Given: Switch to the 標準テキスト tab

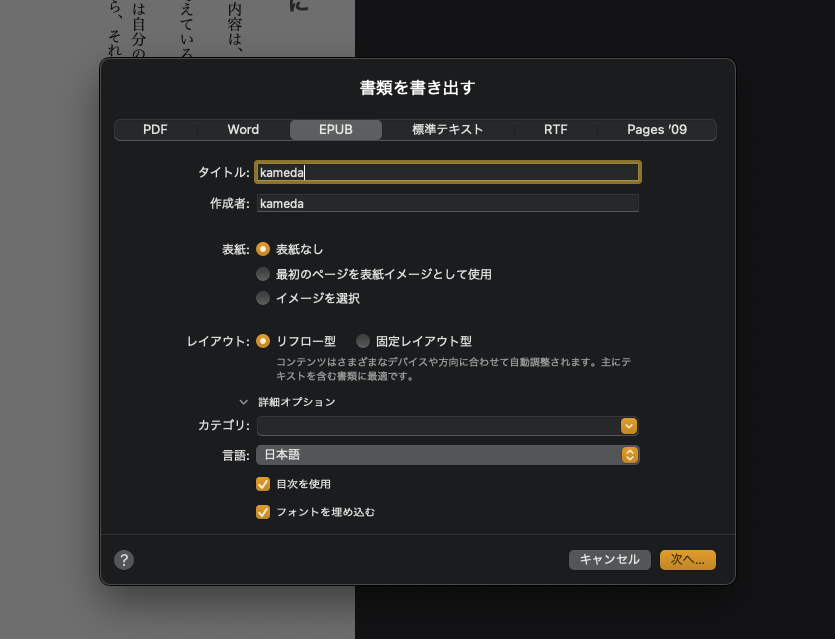Looking at the screenshot, I should click(x=448, y=129).
